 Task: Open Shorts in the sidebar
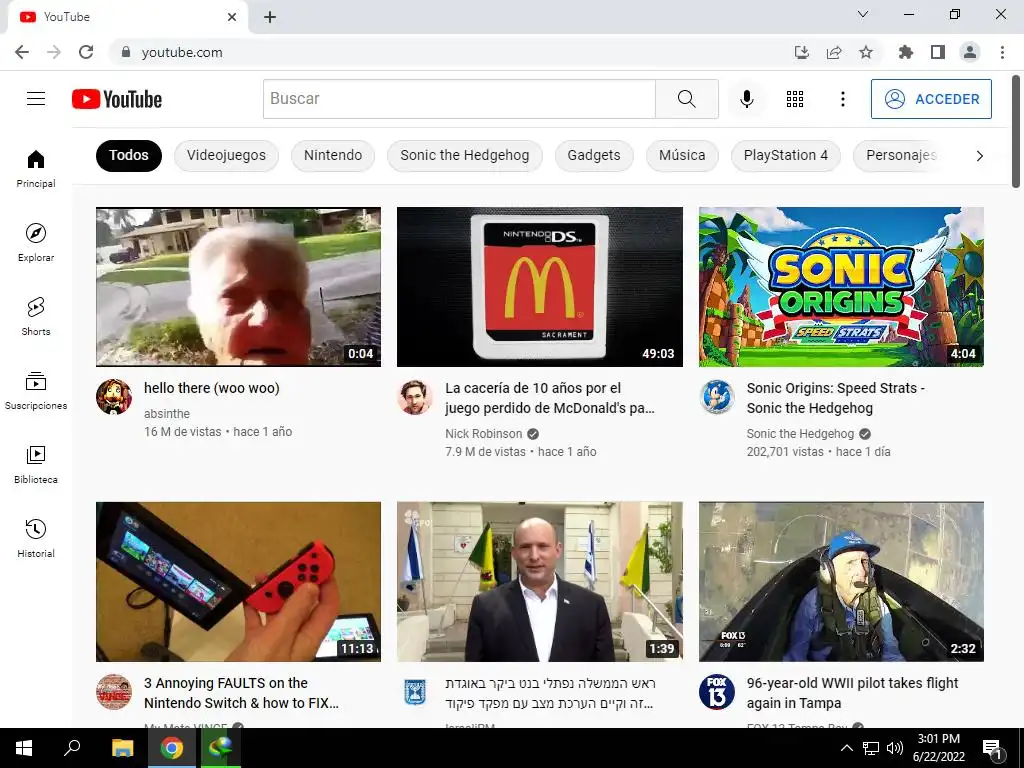tap(36, 317)
